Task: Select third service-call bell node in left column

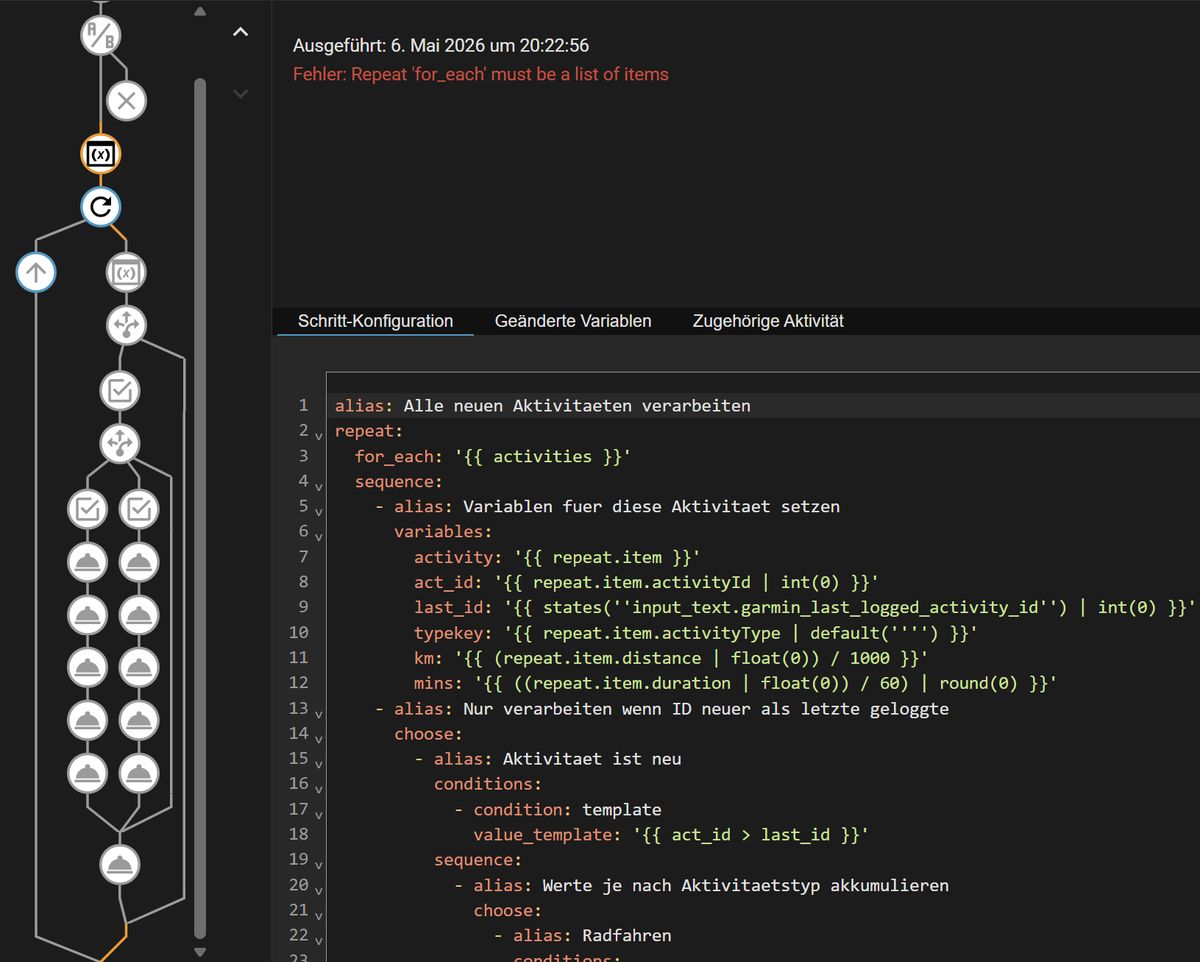Action: [x=87, y=667]
